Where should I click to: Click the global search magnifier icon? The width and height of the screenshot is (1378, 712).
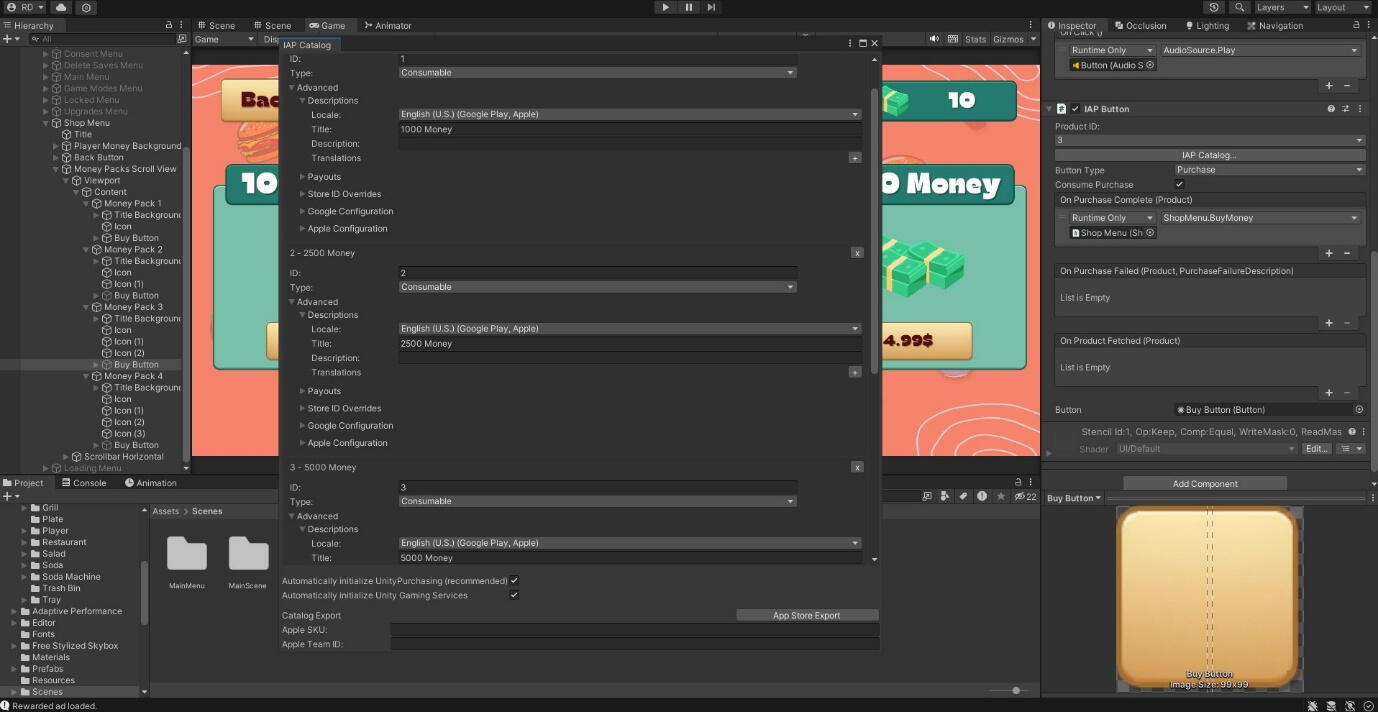[x=1240, y=7]
